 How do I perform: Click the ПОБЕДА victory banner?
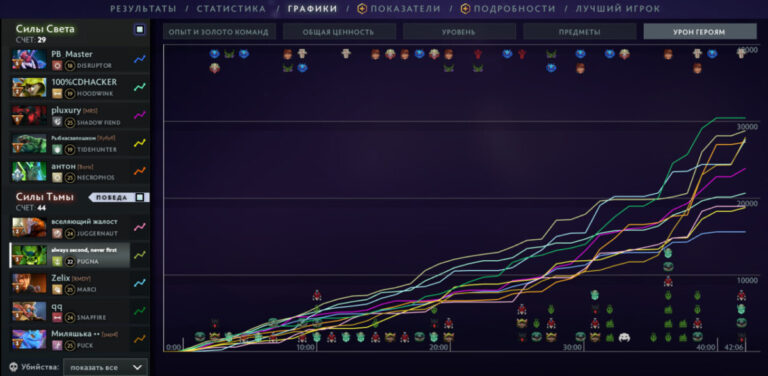tap(111, 197)
